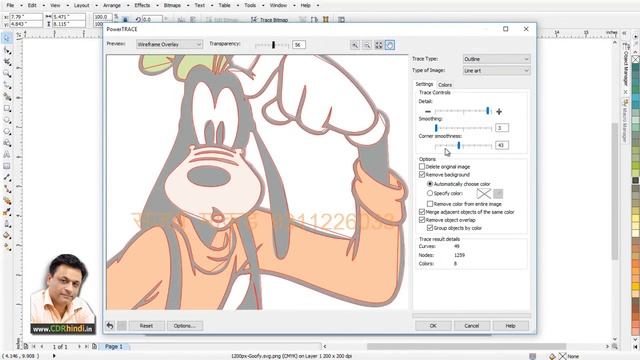Check Remove color from entire image
The width and height of the screenshot is (640, 360).
tap(430, 204)
